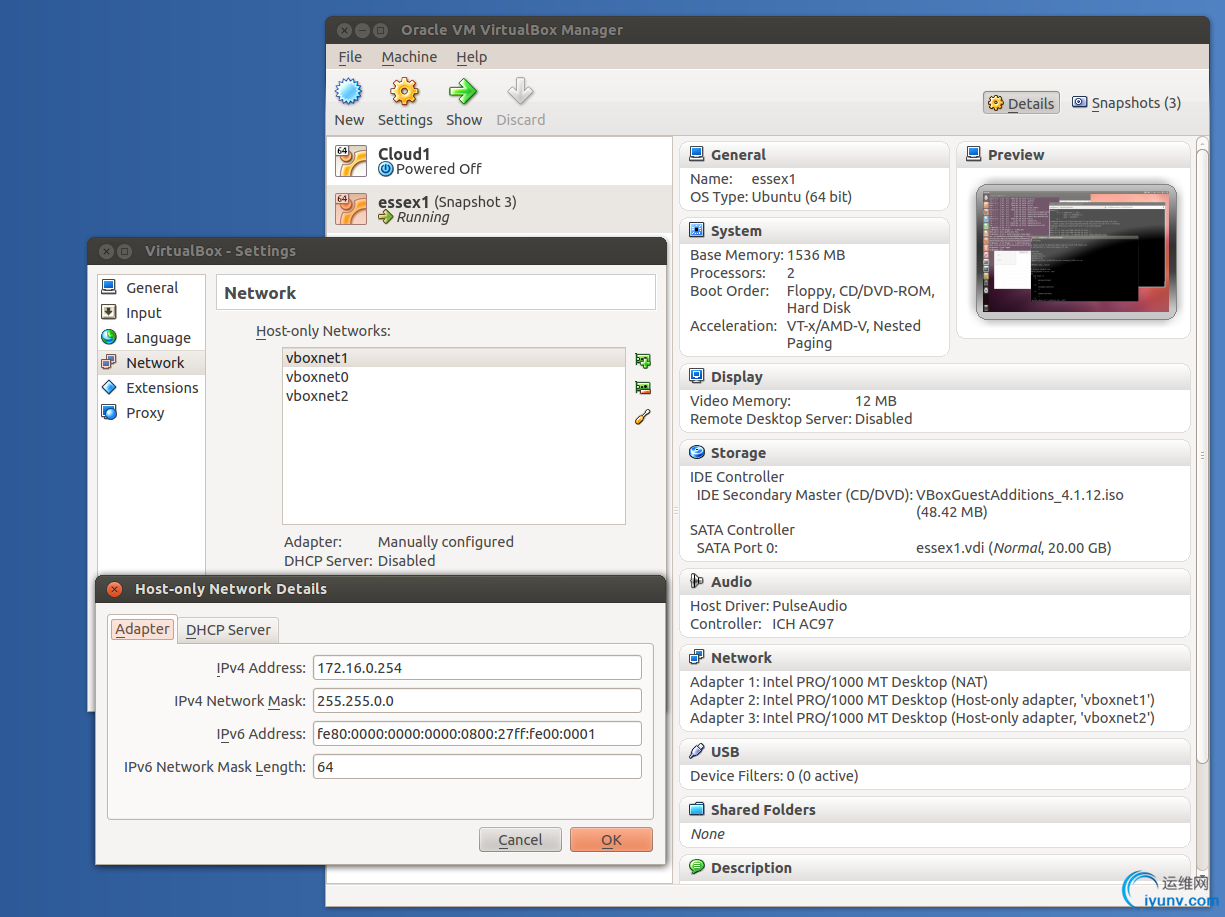
Task: Click the Host Driver PulseAudio text
Action: coord(768,606)
